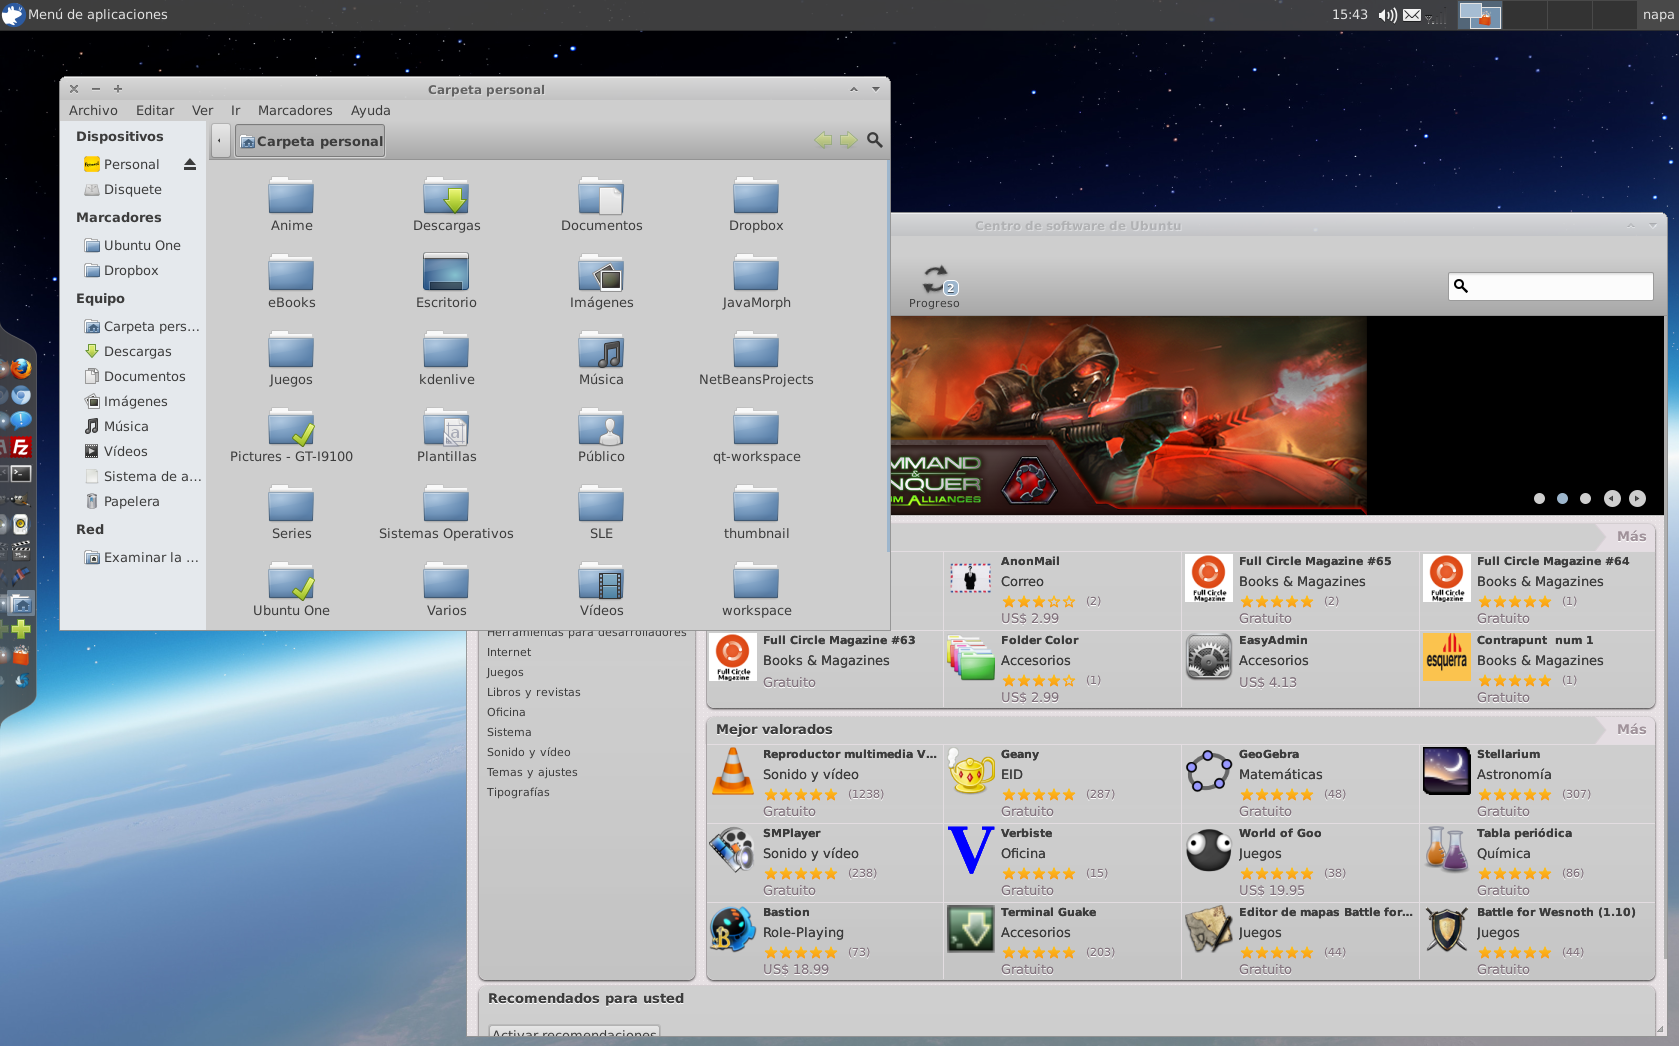Open the Público folder
Screen dimensions: 1679x1046
pos(601,435)
